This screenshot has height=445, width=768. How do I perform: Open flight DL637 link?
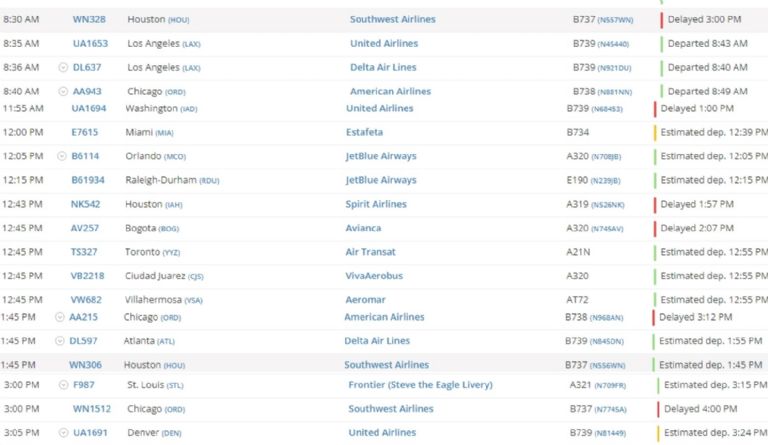(87, 68)
